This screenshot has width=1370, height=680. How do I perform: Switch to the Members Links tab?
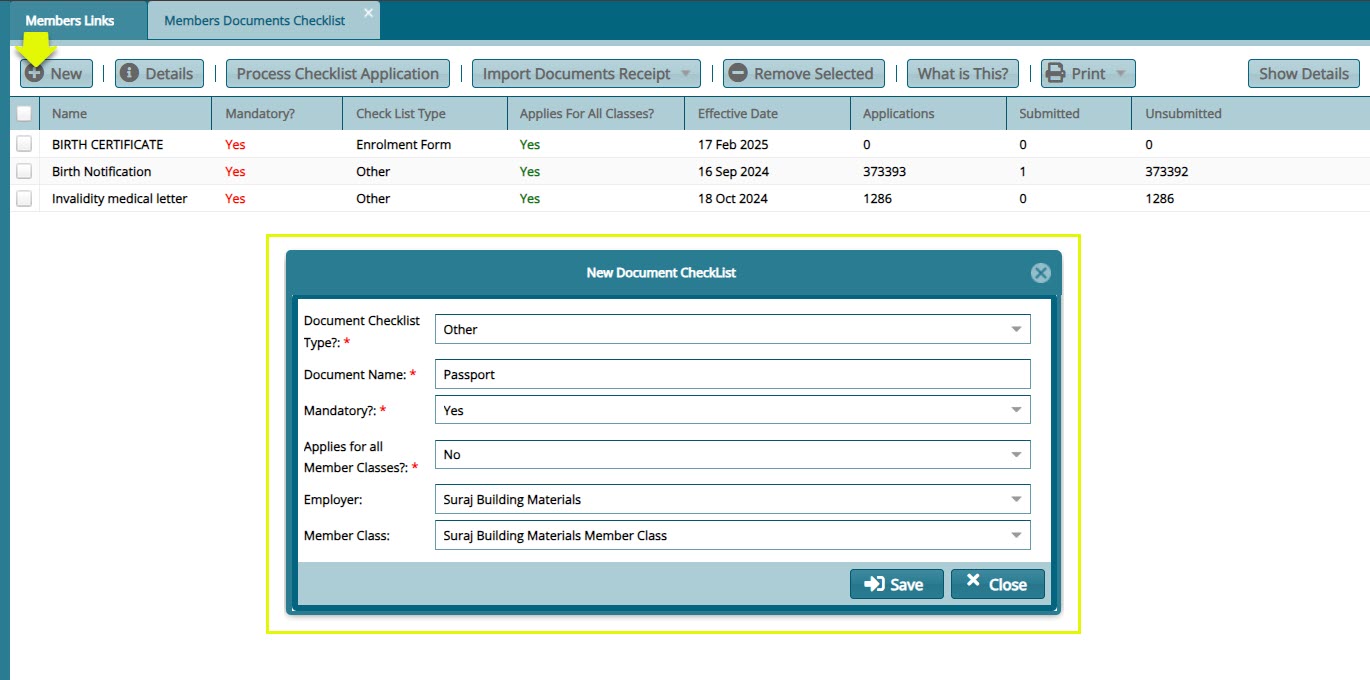pyautogui.click(x=70, y=19)
